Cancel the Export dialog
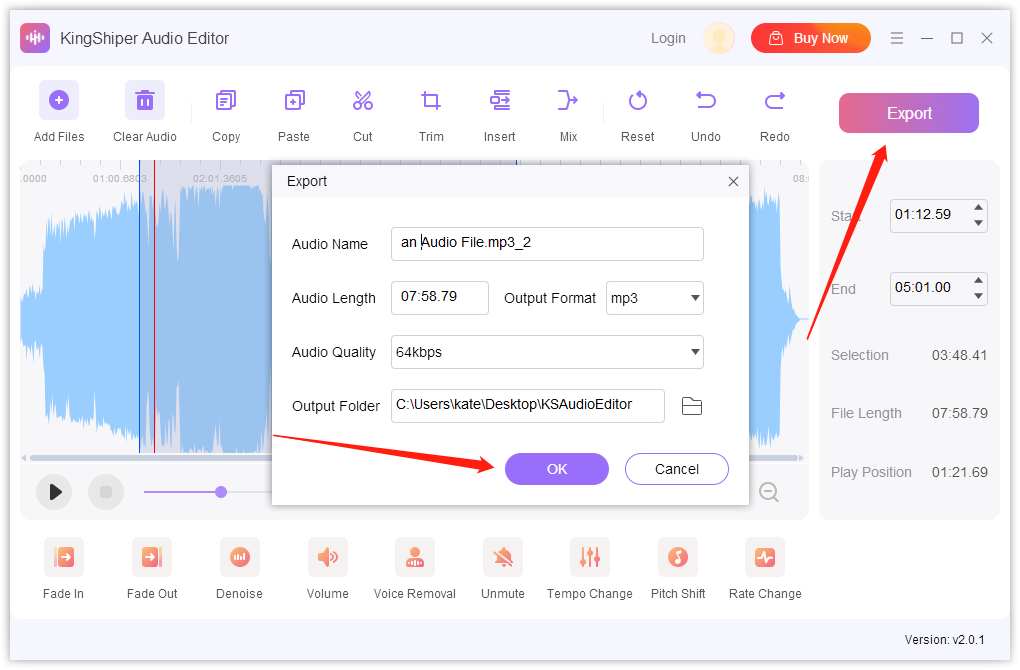1020x670 pixels. (676, 468)
